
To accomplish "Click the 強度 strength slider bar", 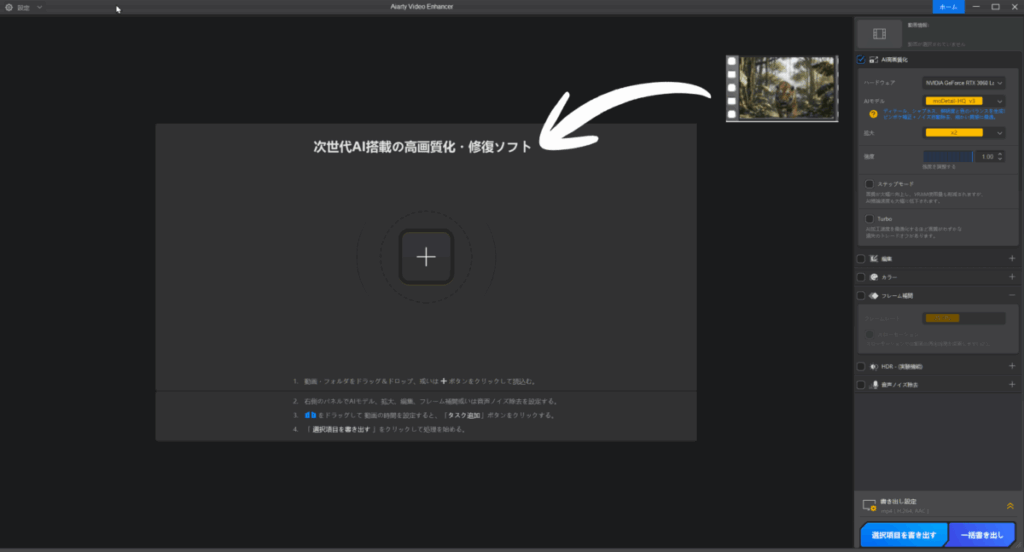I will [x=948, y=157].
